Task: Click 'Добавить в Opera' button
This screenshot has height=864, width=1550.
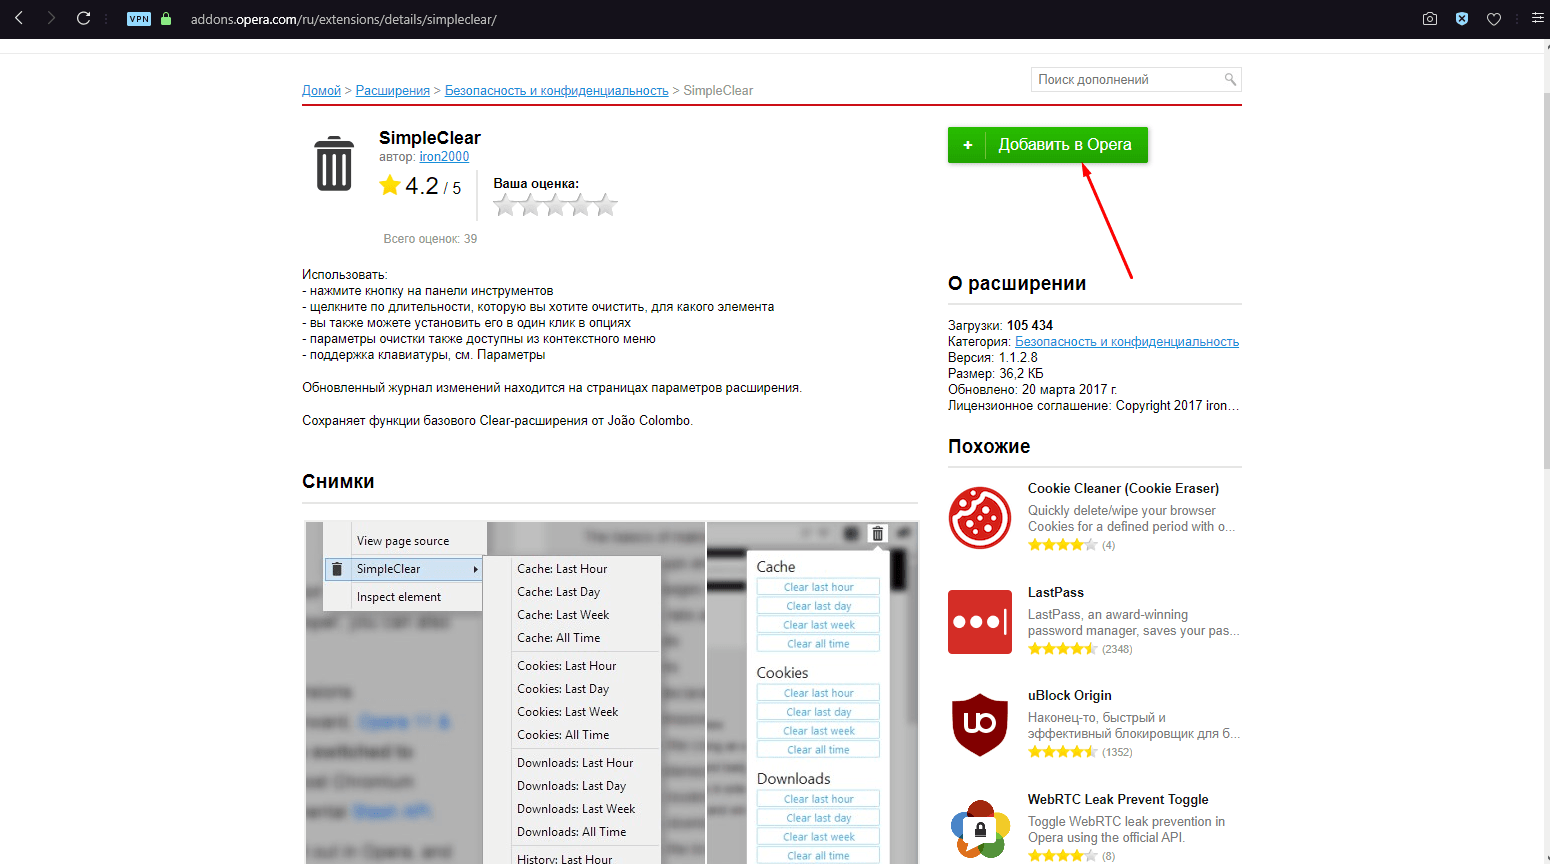Action: point(1048,145)
